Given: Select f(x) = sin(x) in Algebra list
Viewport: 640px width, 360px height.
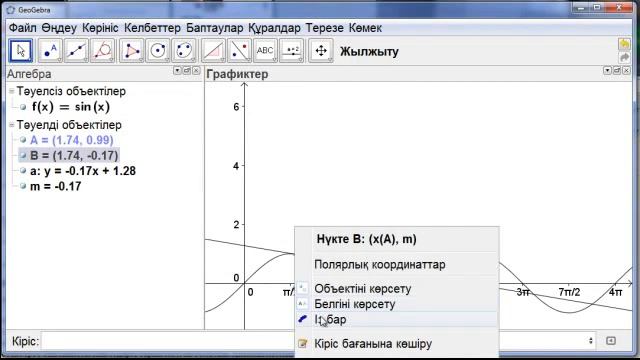Looking at the screenshot, I should coord(71,107).
